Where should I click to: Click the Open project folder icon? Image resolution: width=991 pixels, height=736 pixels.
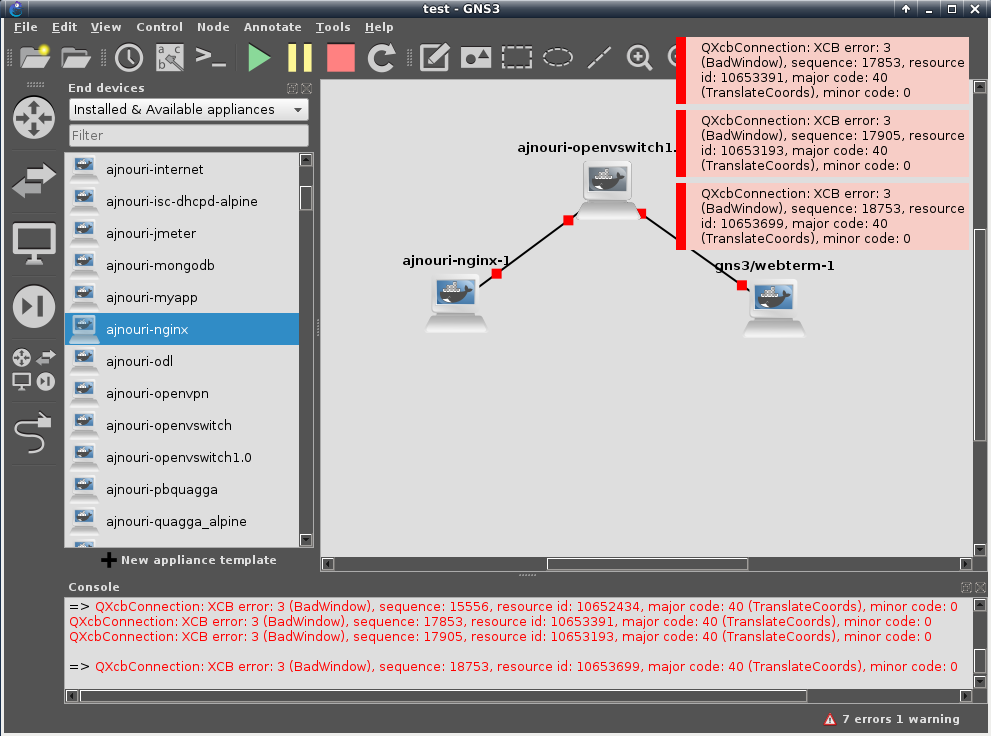(76, 57)
